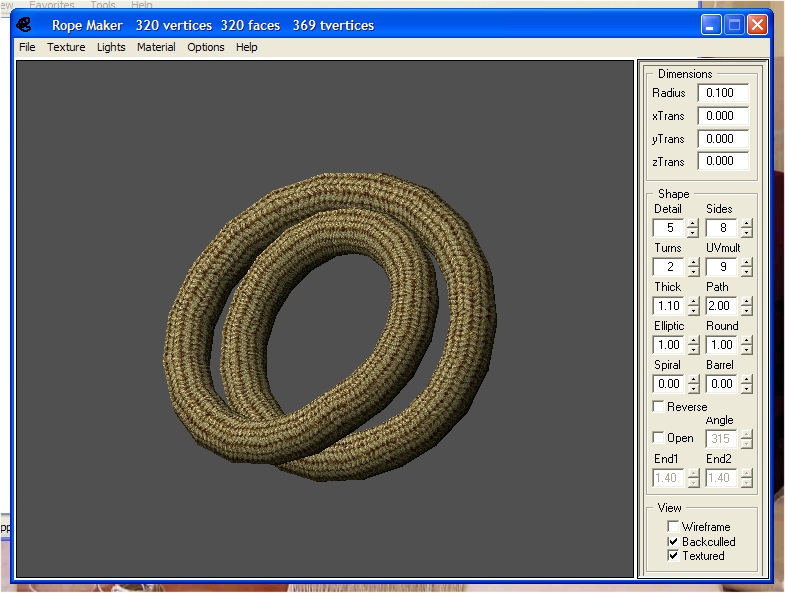
Task: Decrease the Thick value with down arrow
Action: [x=693, y=311]
